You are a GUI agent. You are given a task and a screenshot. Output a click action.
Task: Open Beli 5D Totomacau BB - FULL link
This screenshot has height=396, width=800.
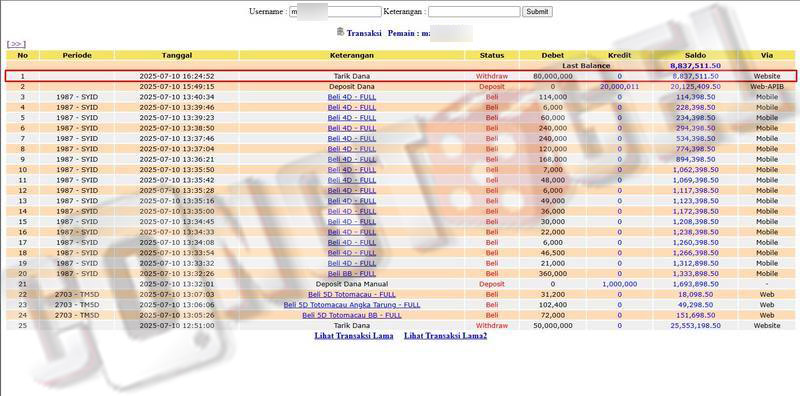(352, 315)
